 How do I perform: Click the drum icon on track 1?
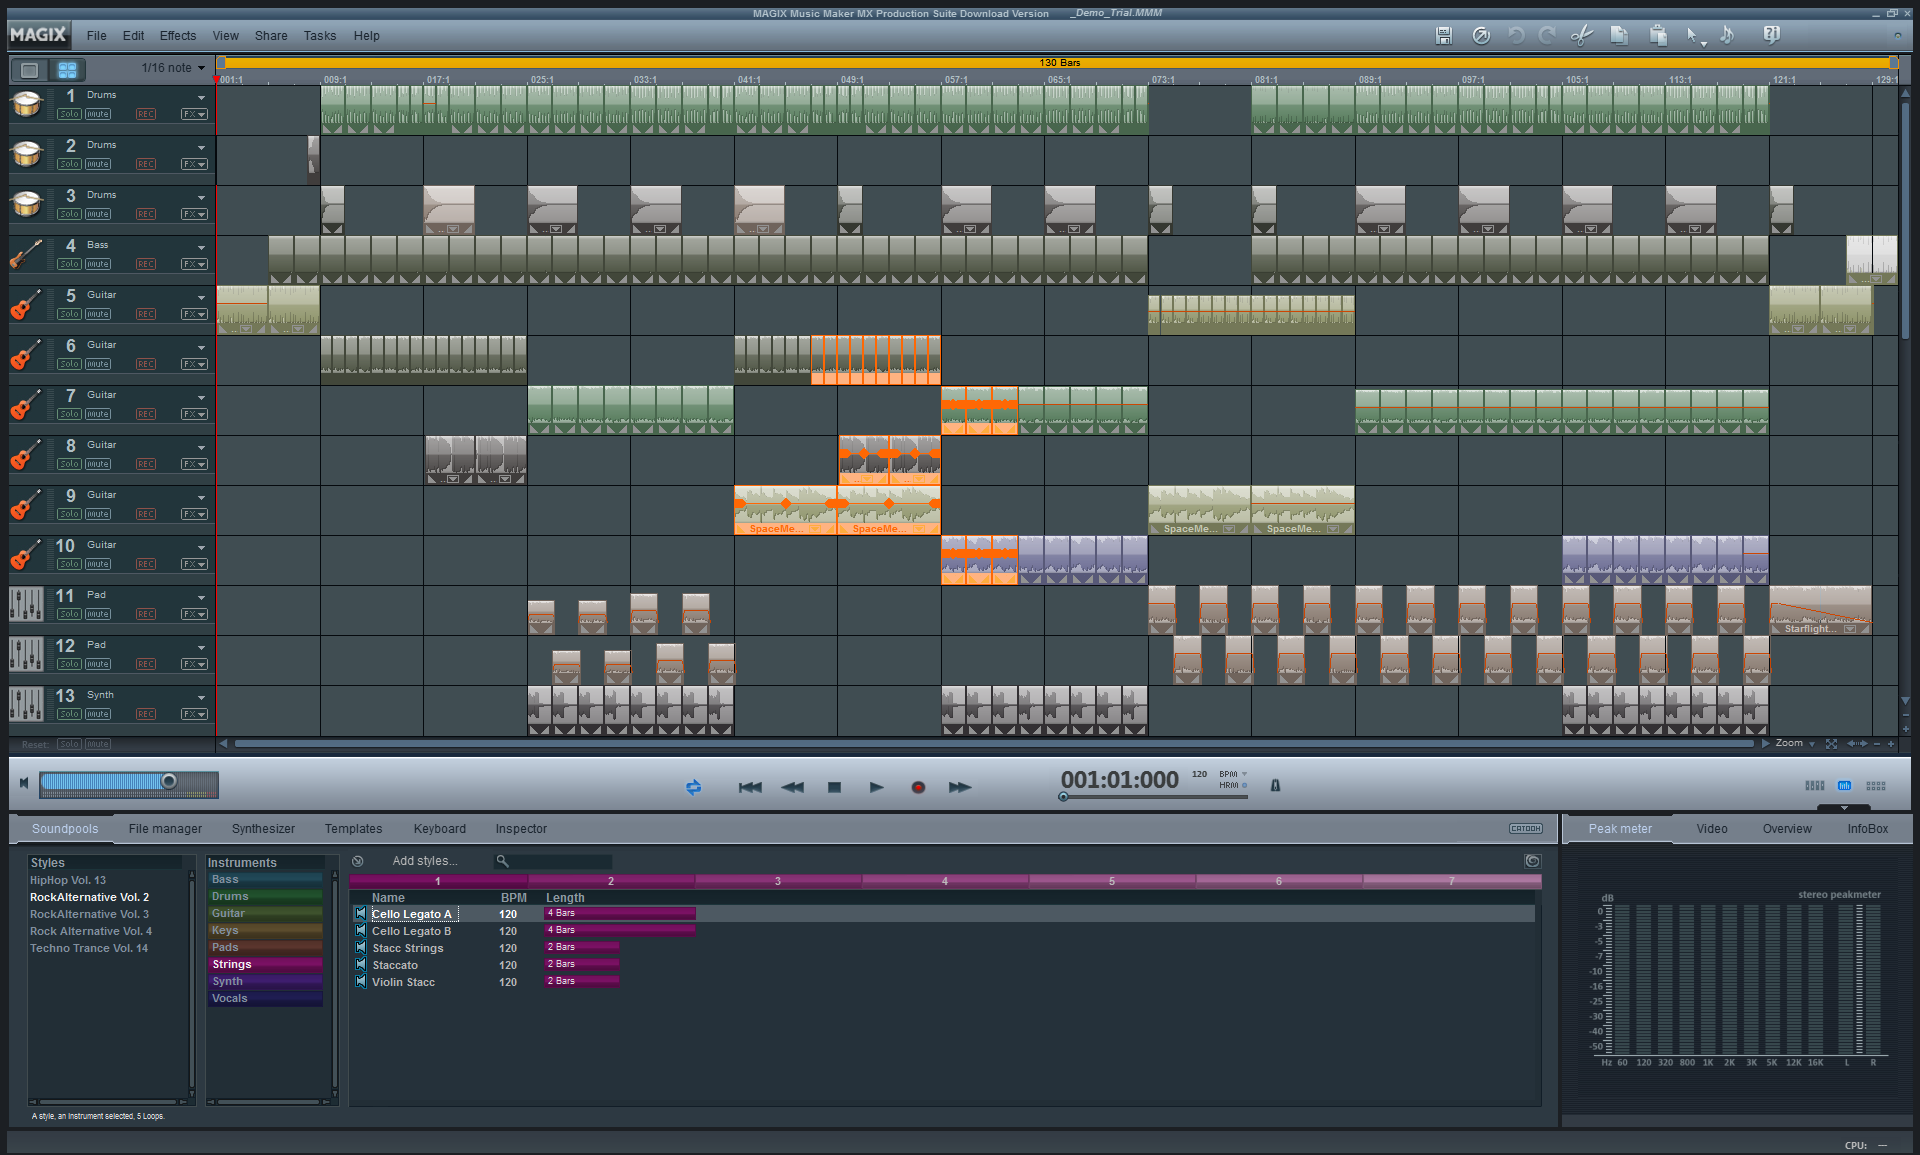coord(27,104)
